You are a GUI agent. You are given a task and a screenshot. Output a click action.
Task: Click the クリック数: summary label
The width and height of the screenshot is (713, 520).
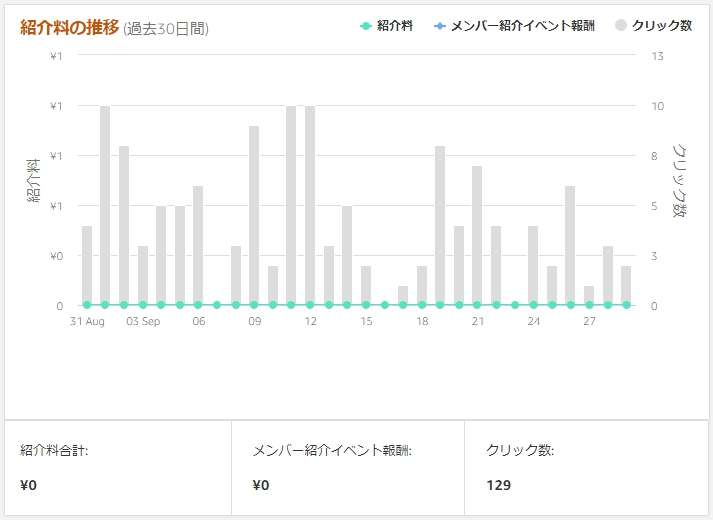point(520,450)
